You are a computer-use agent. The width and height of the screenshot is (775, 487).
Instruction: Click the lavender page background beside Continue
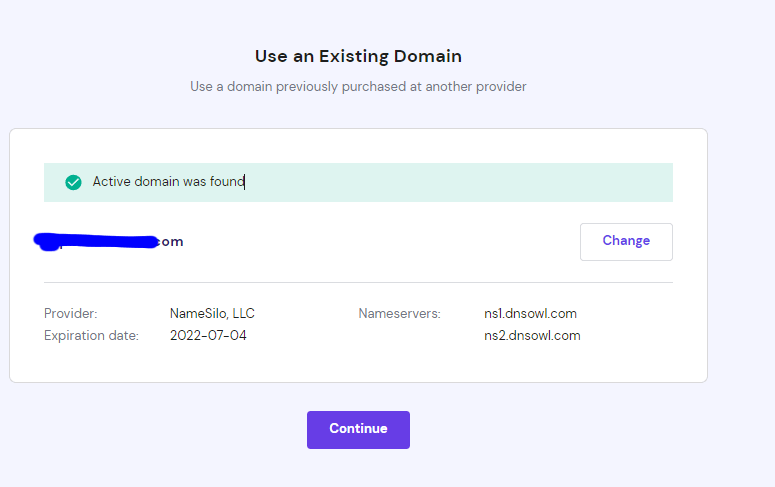[544, 430]
